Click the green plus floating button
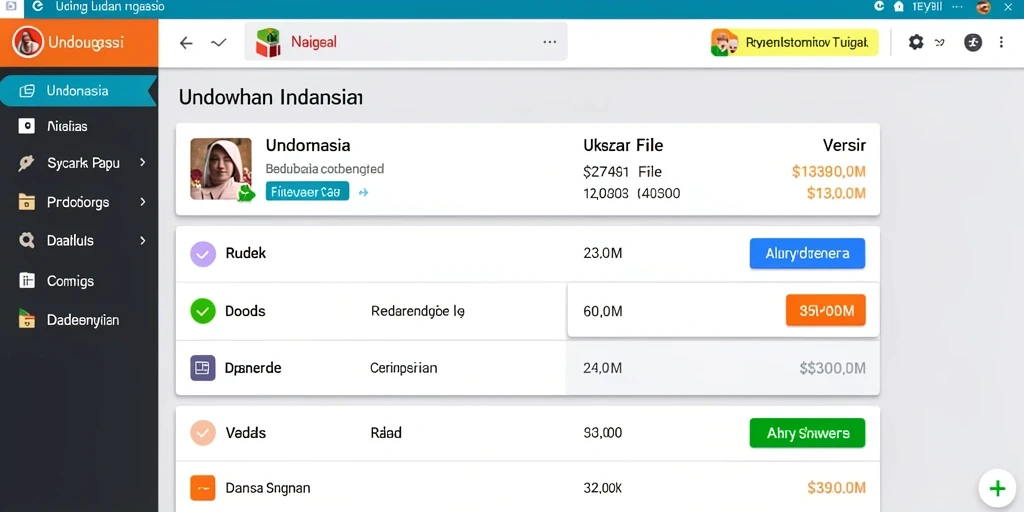 tap(997, 488)
